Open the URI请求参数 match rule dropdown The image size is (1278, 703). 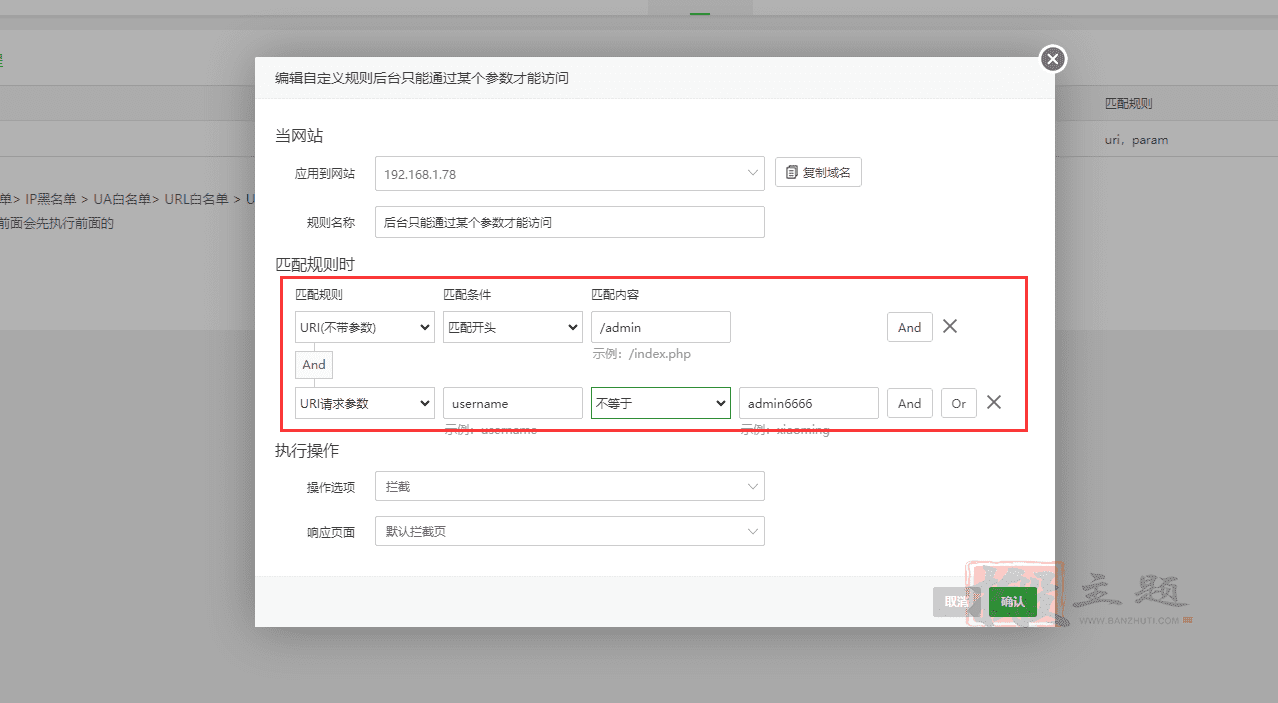[365, 403]
